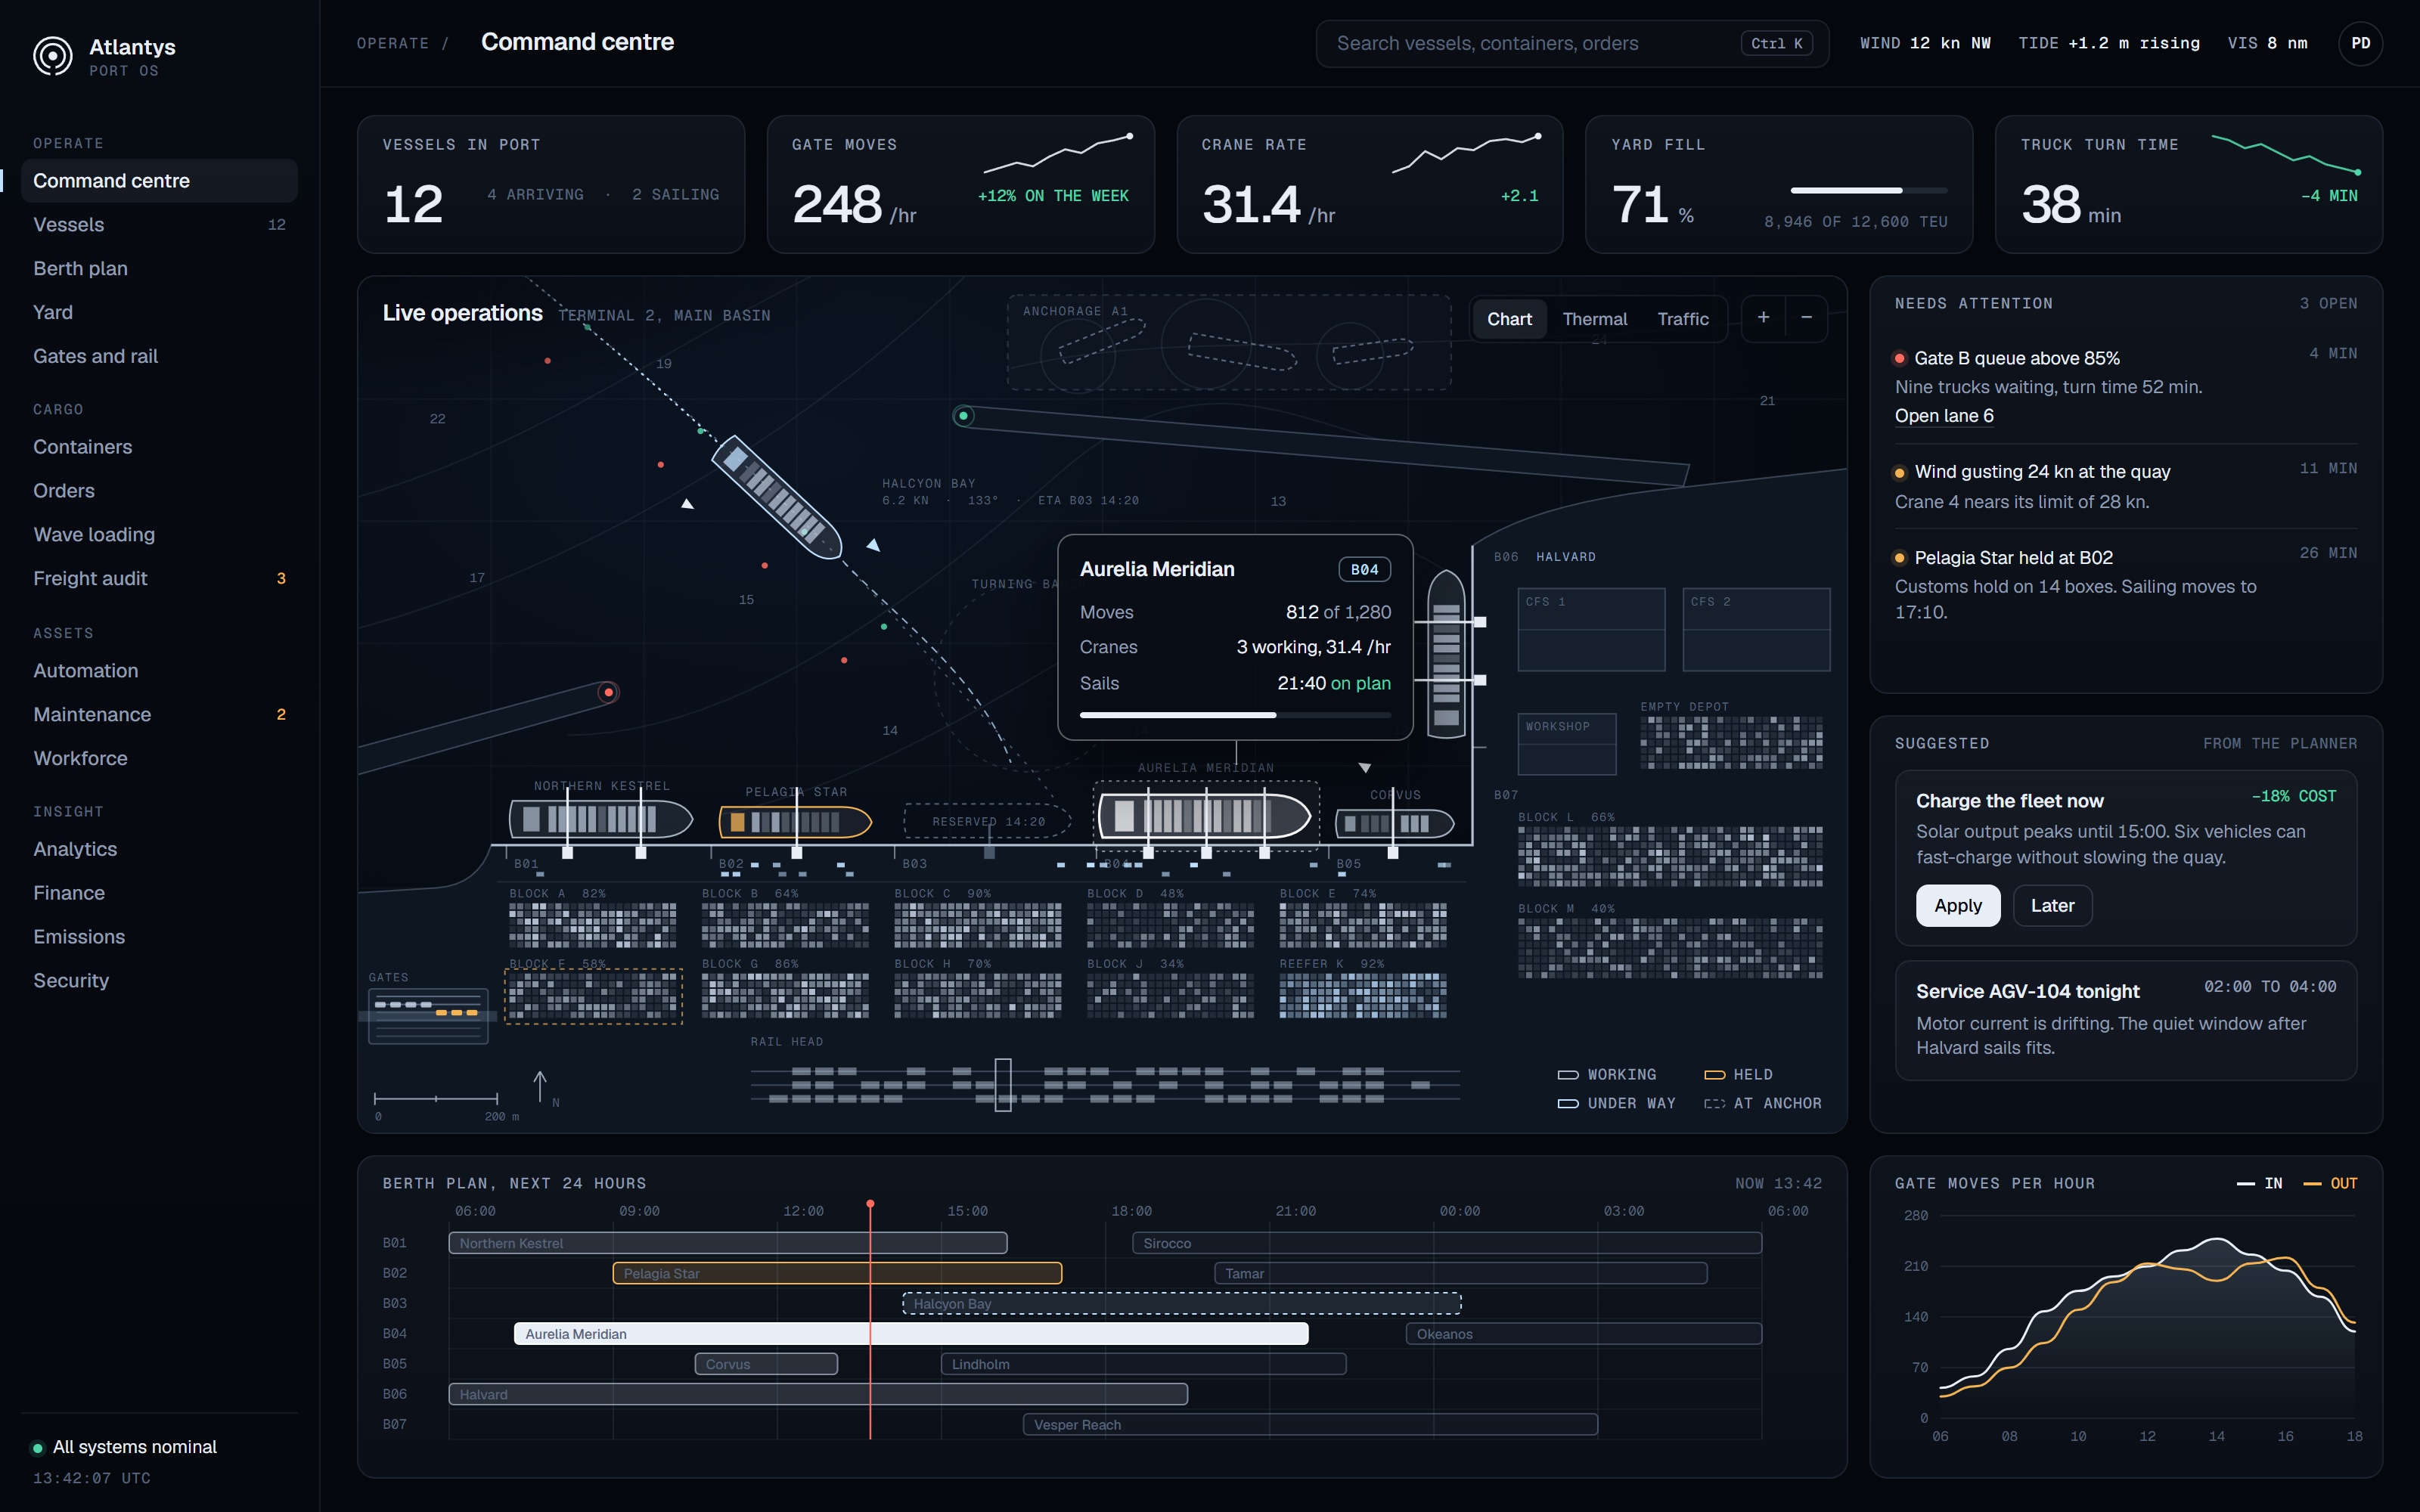Image resolution: width=2420 pixels, height=1512 pixels.
Task: Select the highlighted Block F yard block
Action: tap(593, 996)
